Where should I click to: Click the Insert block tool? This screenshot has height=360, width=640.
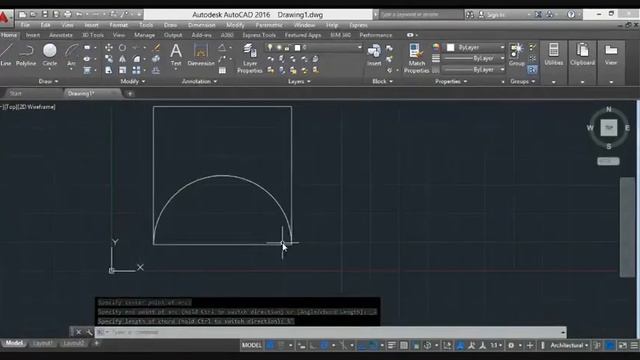[374, 54]
